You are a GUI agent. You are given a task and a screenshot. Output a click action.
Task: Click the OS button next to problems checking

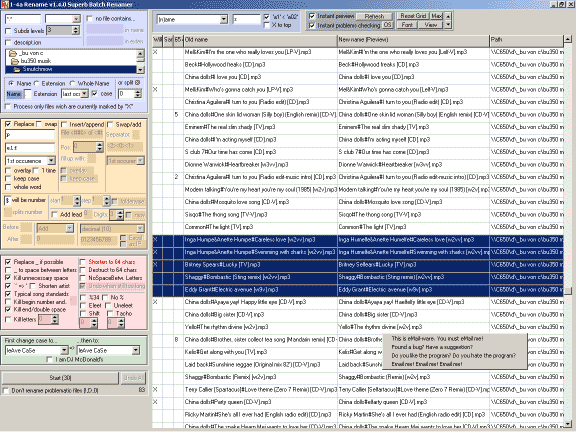pos(387,25)
